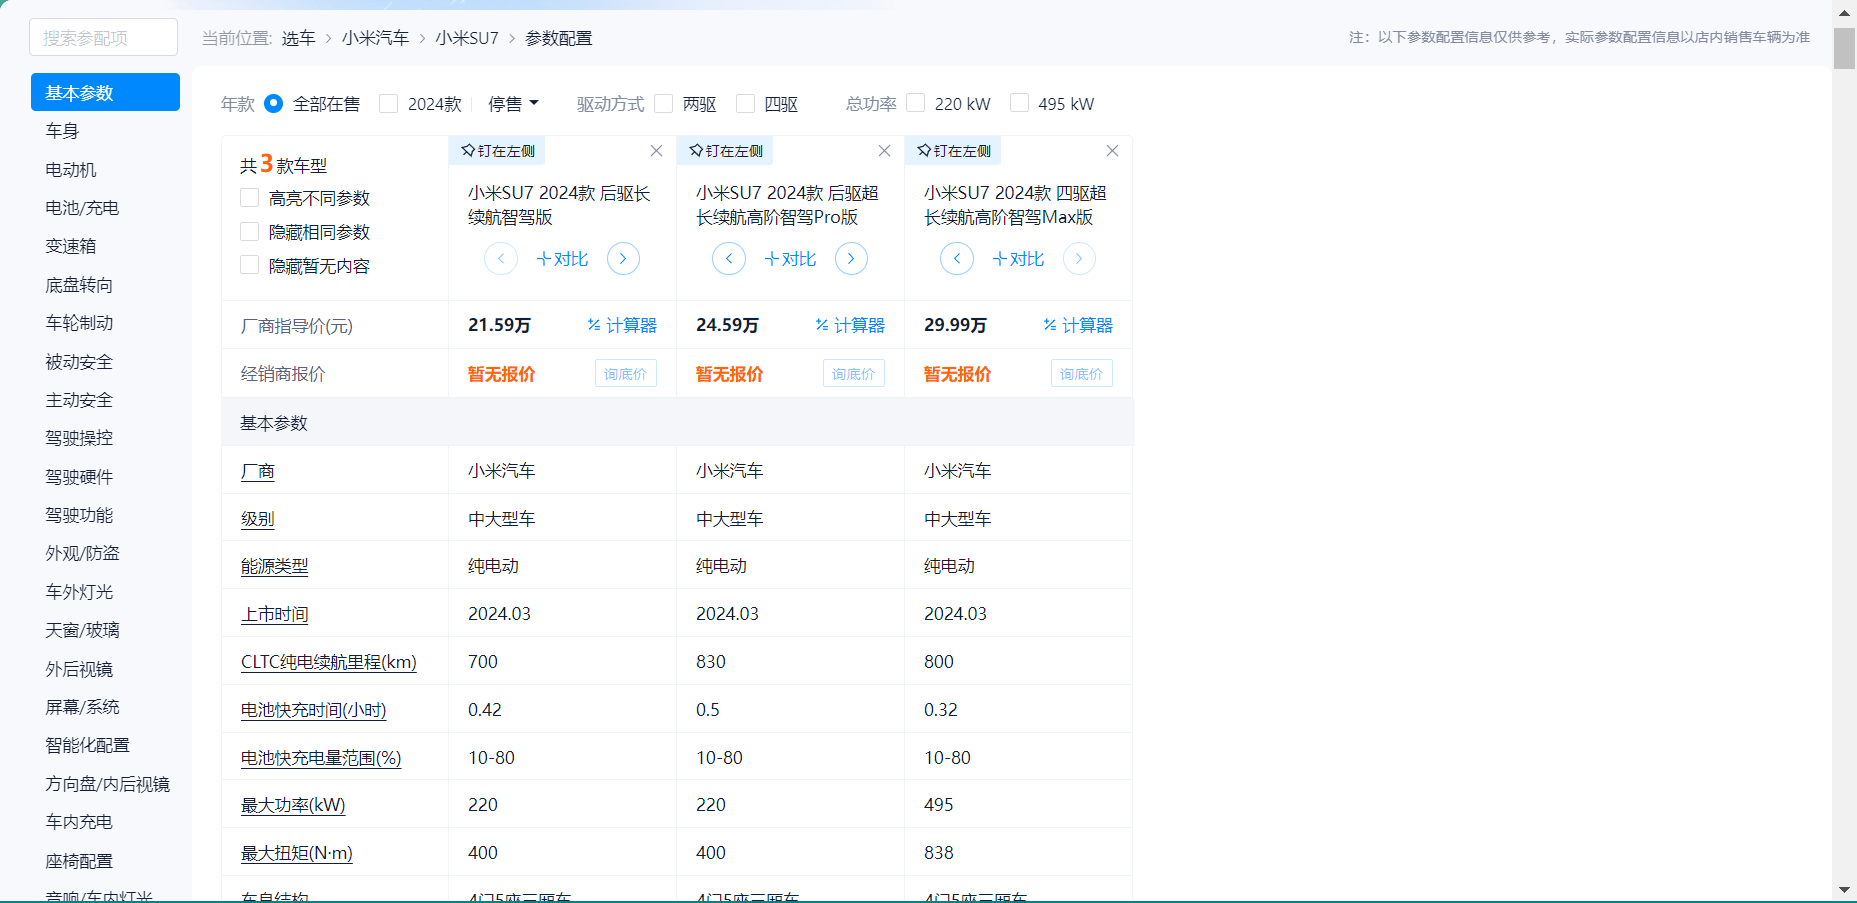Select the 全部在售 radio button
This screenshot has height=903, width=1857.
click(273, 104)
